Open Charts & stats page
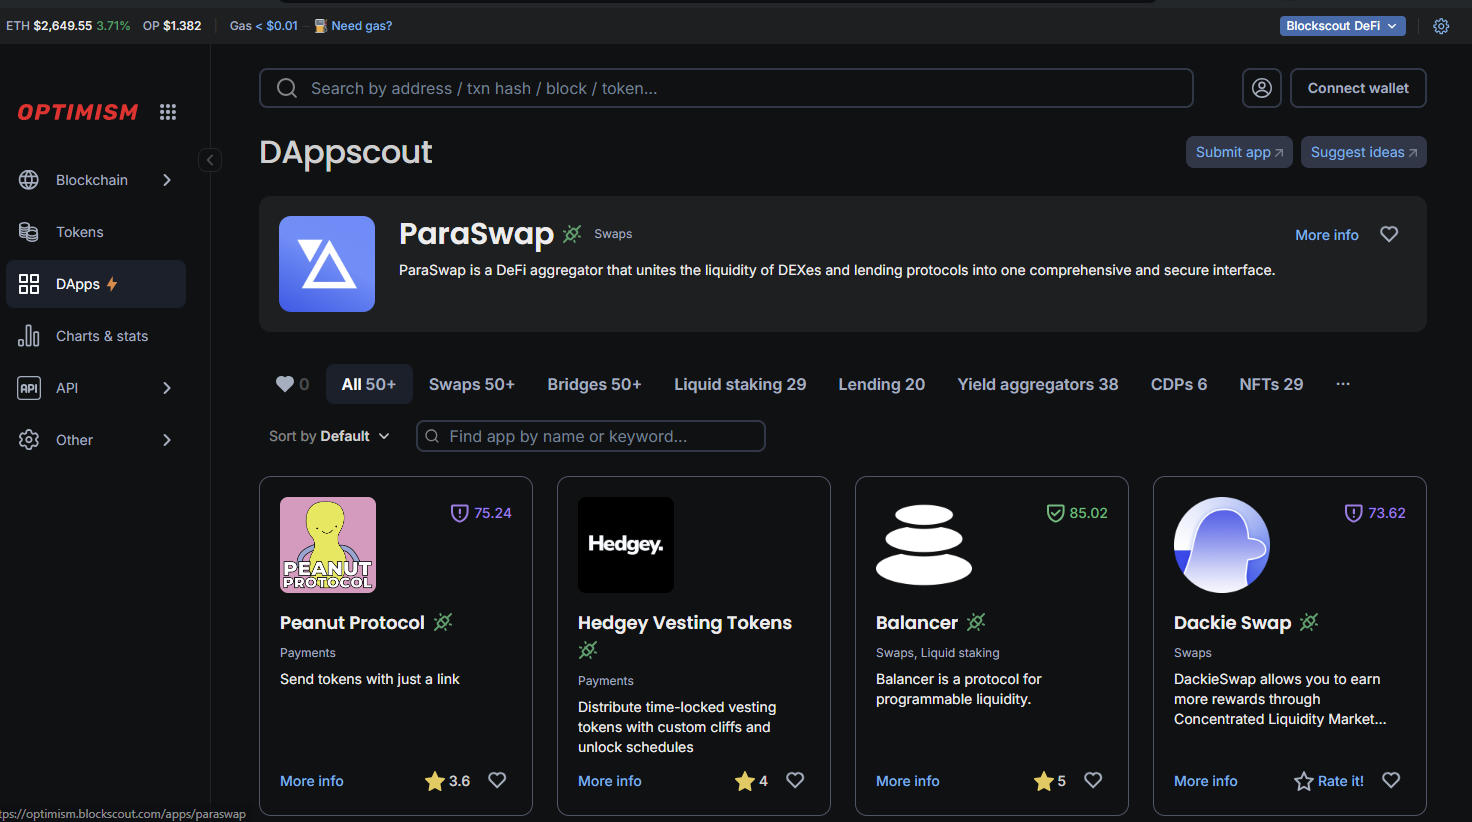The height and width of the screenshot is (822, 1472). [x=96, y=336]
